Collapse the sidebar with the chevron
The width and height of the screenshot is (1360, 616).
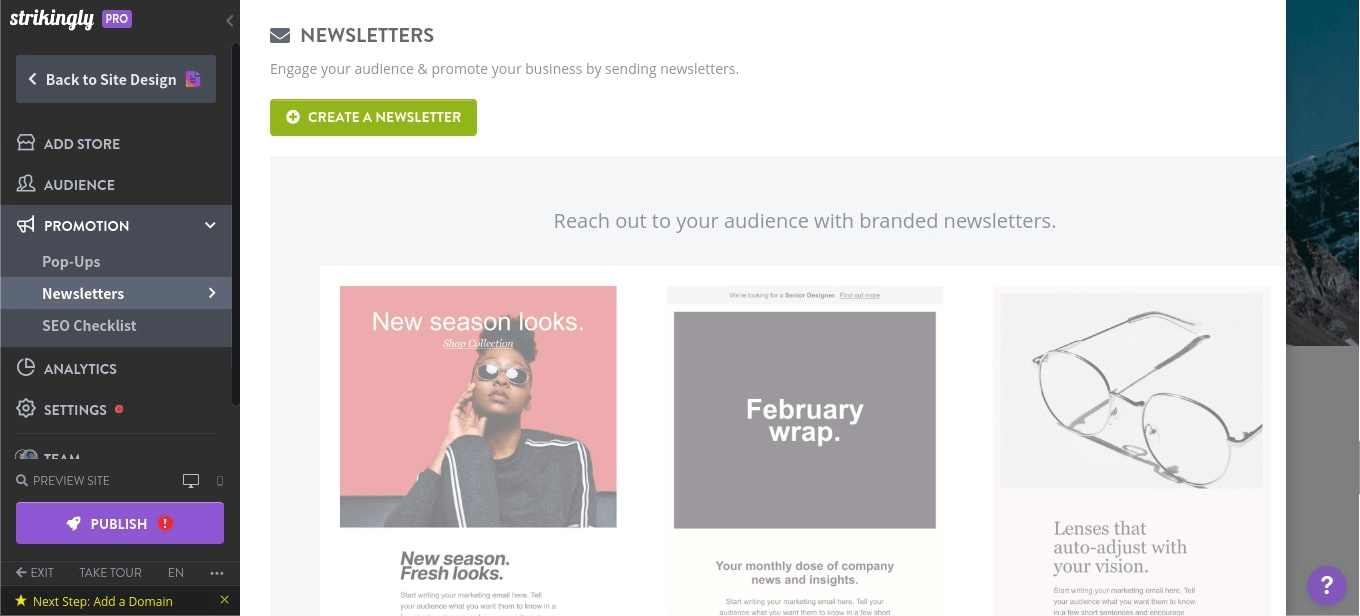229,21
